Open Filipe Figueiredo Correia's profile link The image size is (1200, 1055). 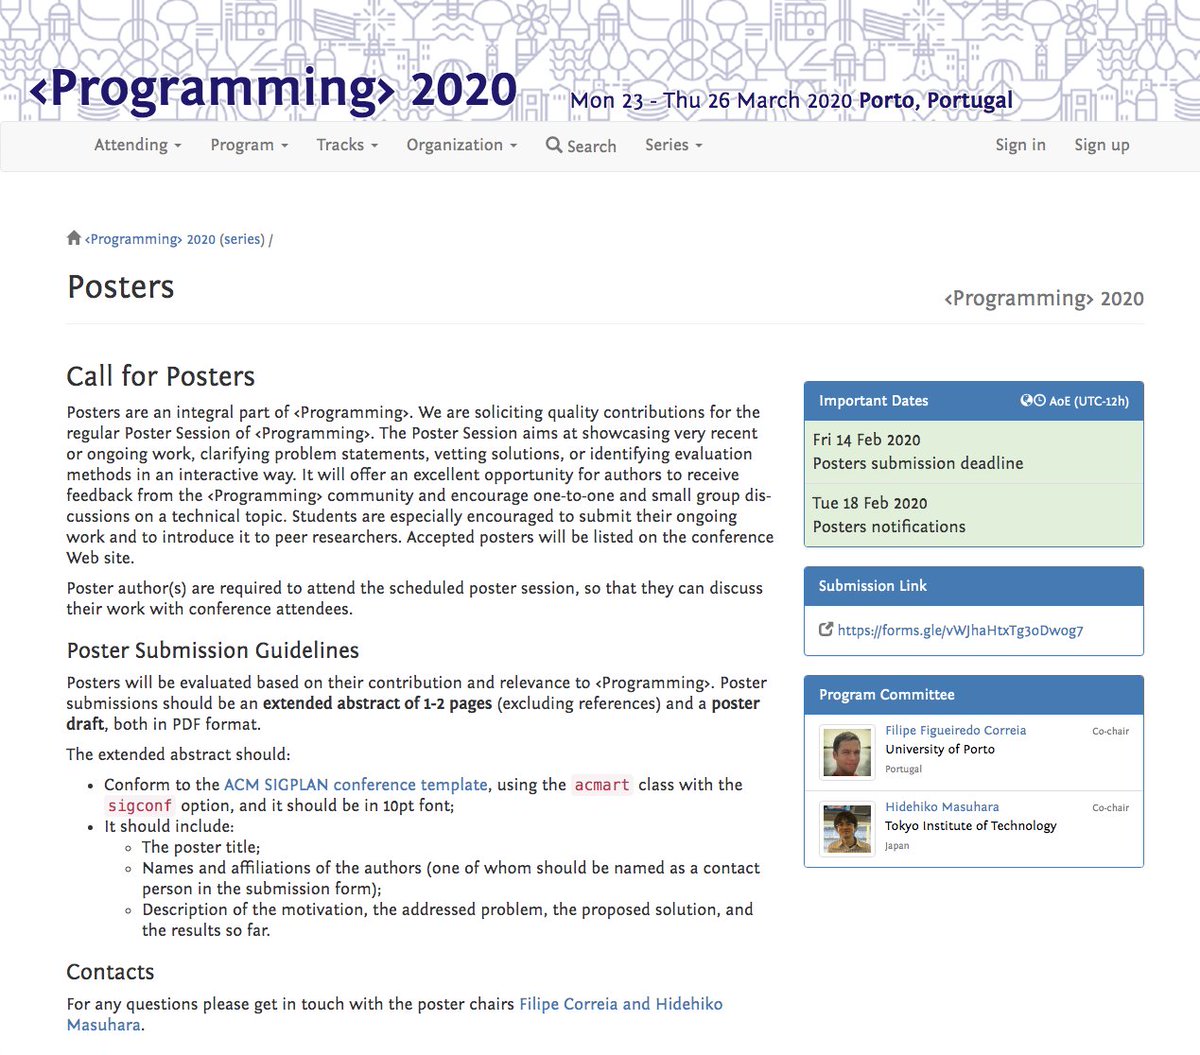(955, 731)
